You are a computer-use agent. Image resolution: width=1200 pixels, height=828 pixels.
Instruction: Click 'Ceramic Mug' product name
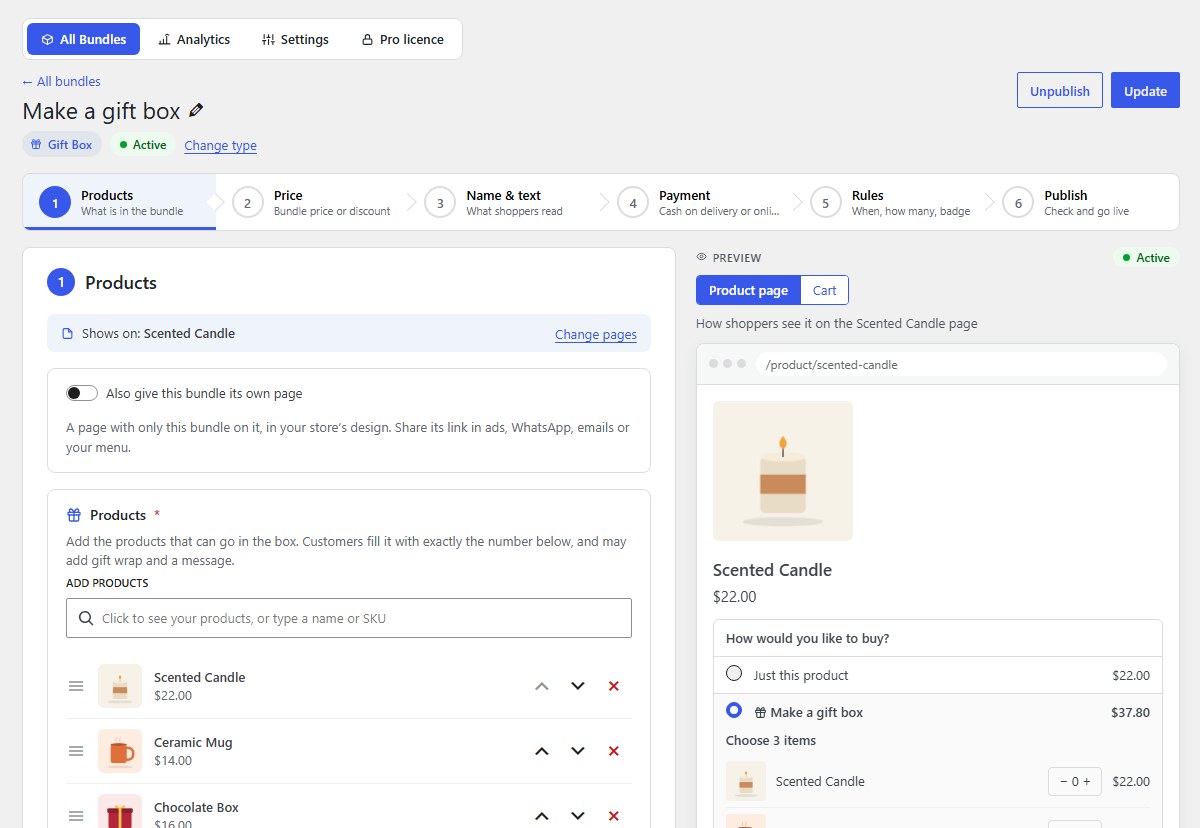click(x=193, y=742)
